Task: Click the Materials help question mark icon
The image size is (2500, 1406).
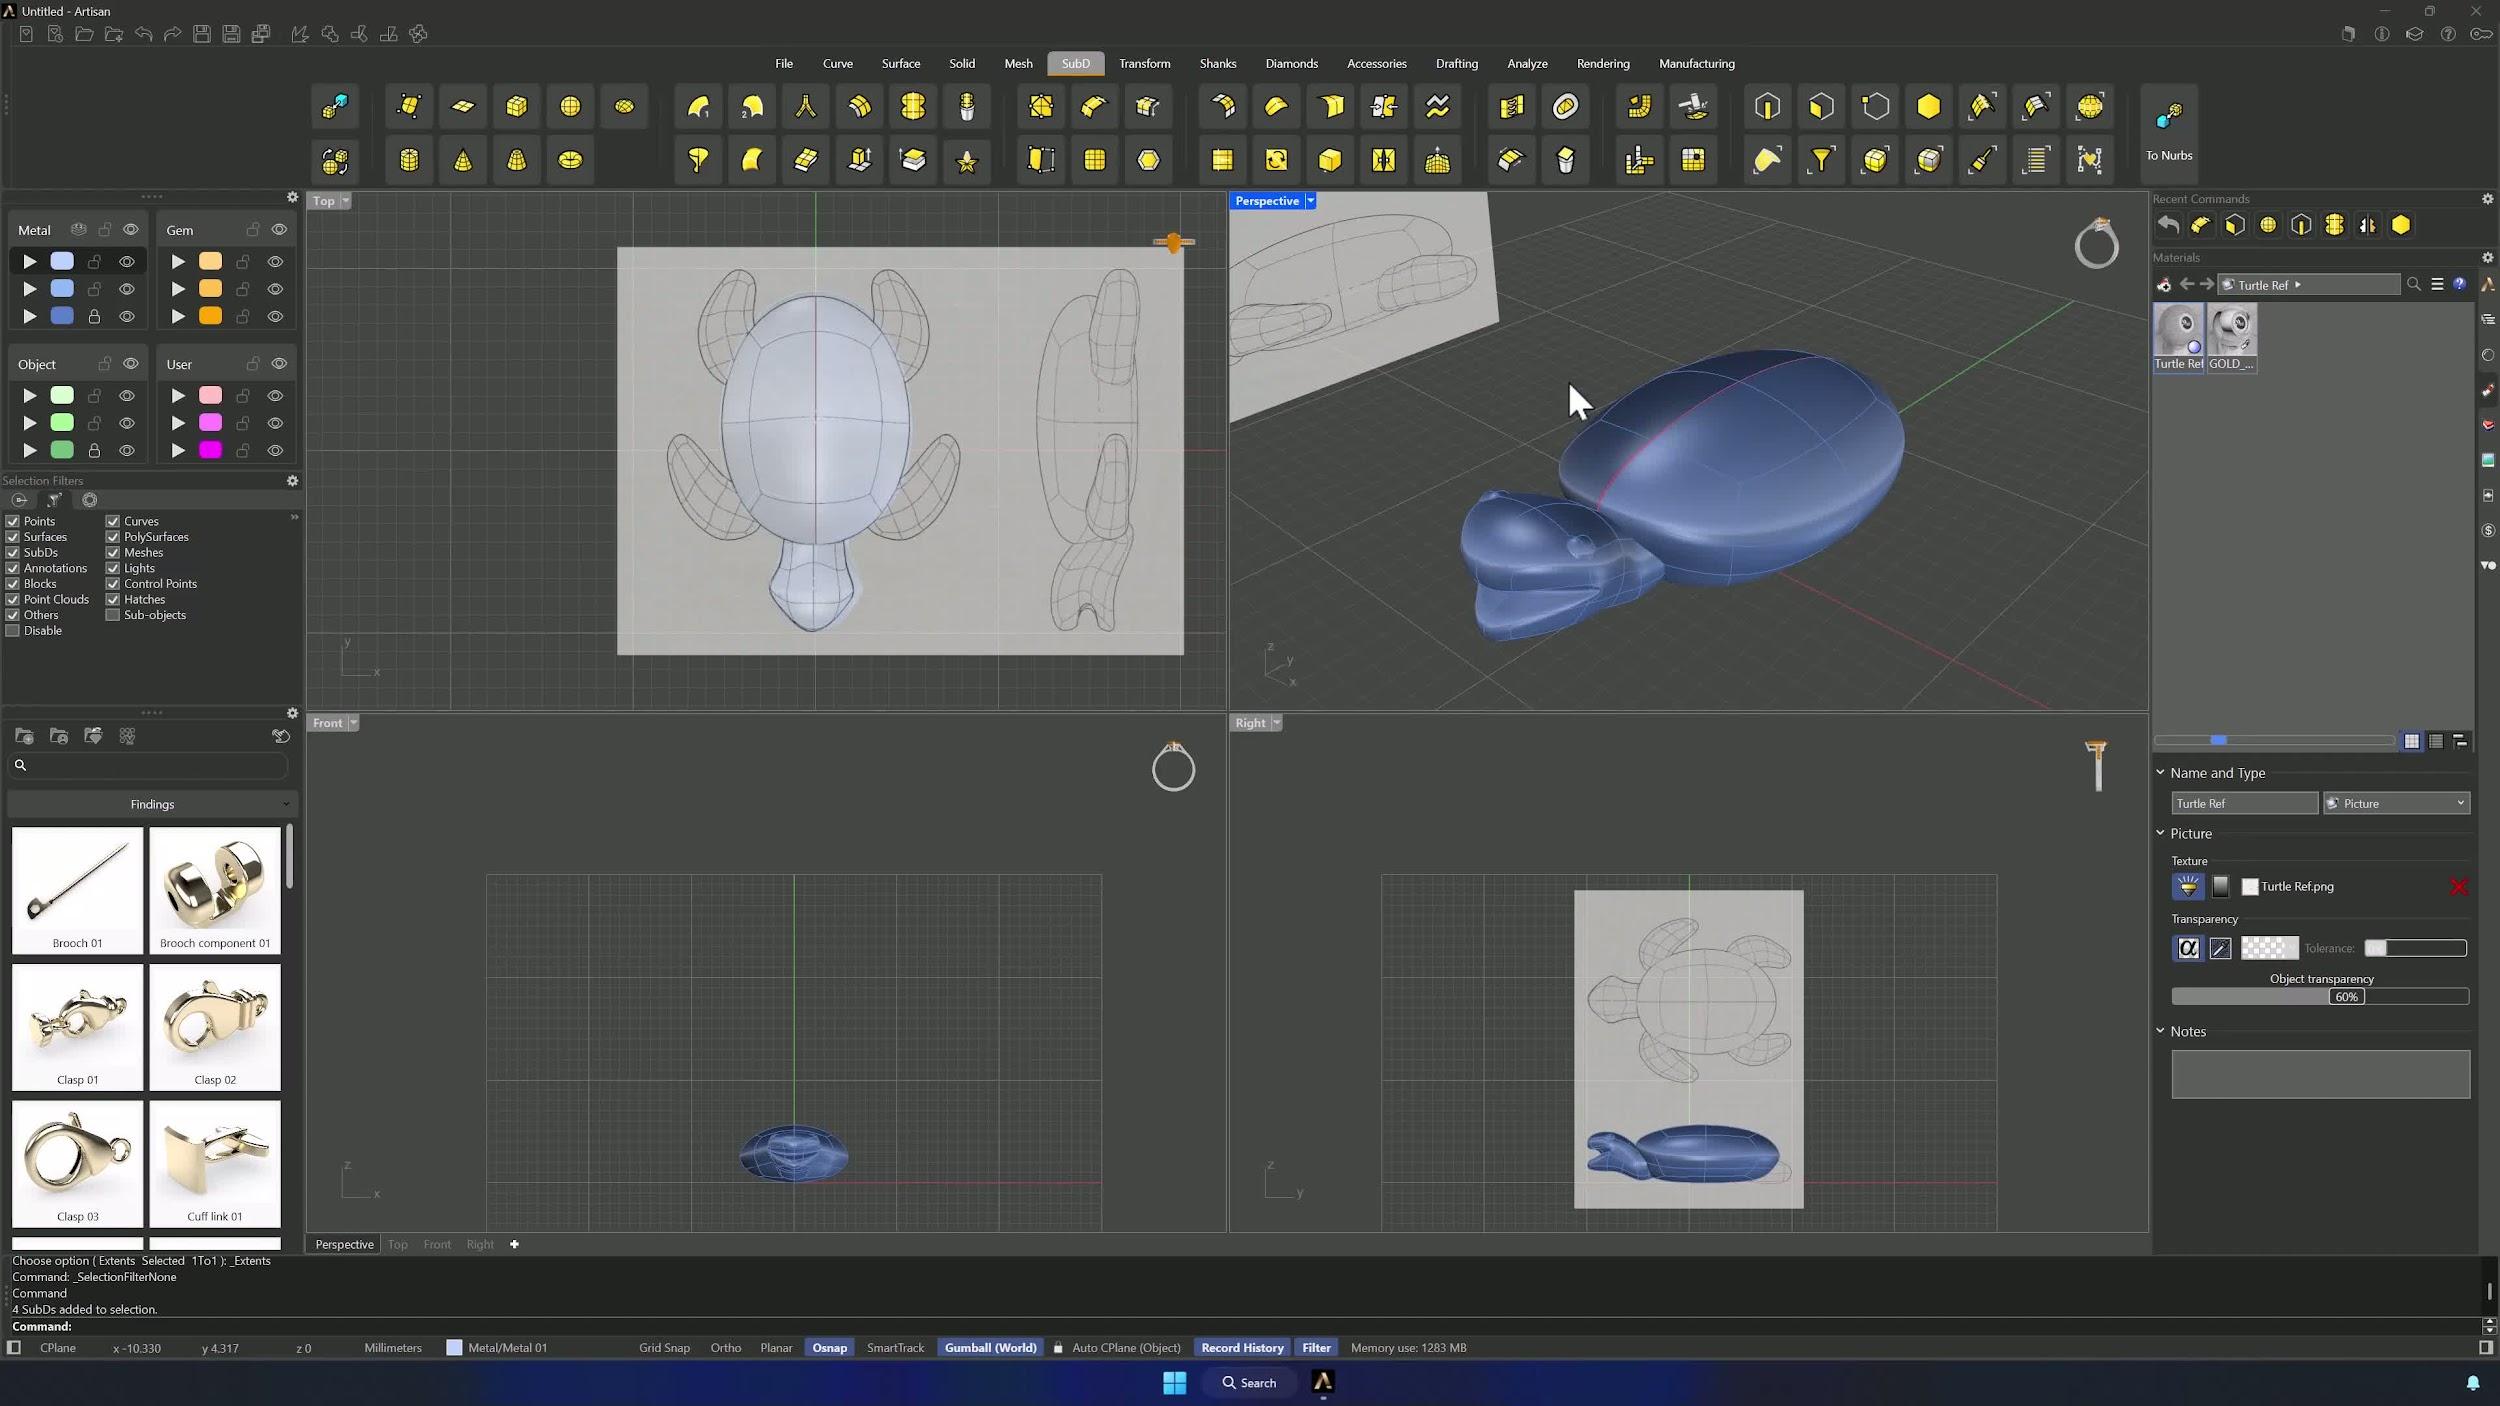Action: point(2459,285)
